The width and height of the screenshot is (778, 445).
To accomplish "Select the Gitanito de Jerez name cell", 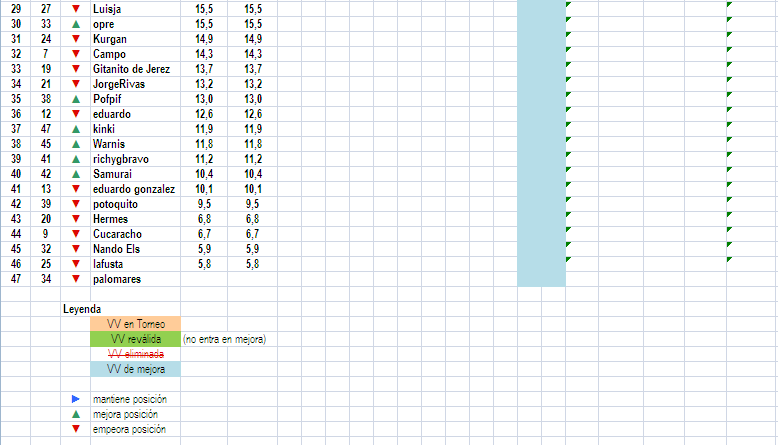I will point(135,69).
